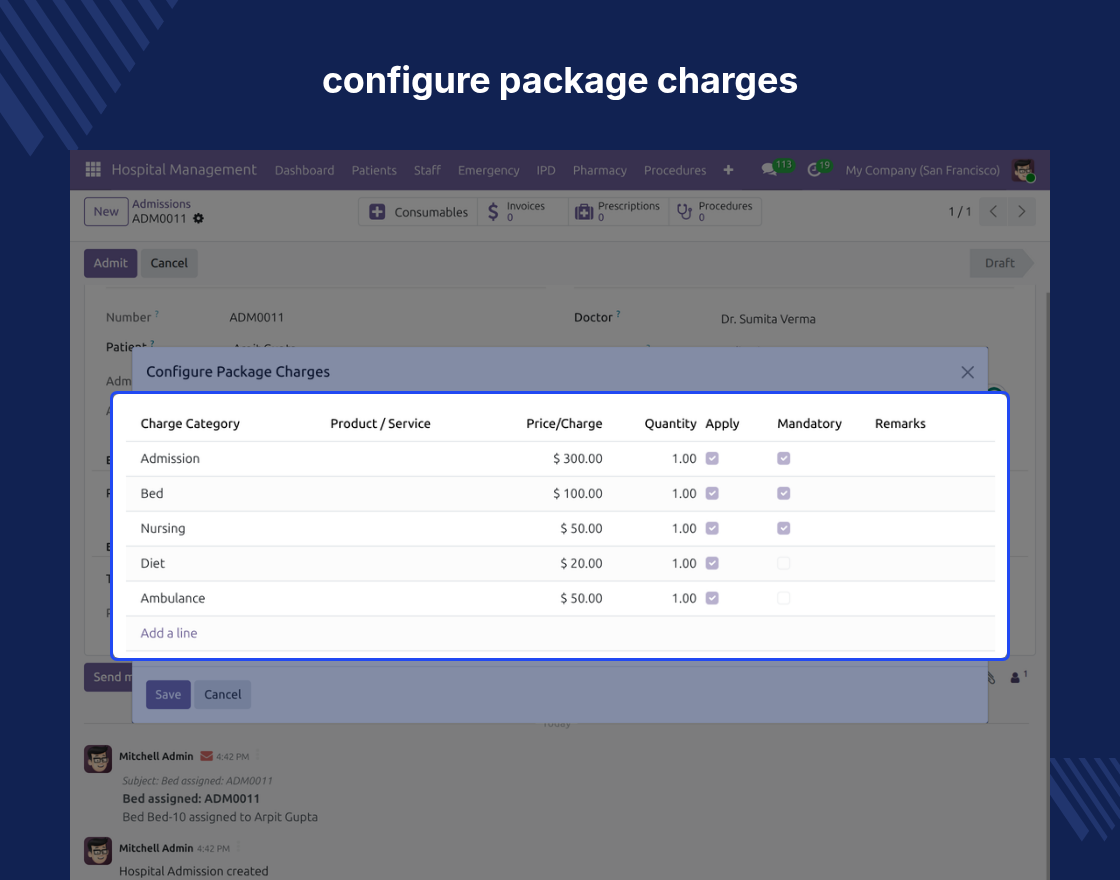Click the red envelope icon on the message
This screenshot has height=880, width=1120.
(206, 756)
